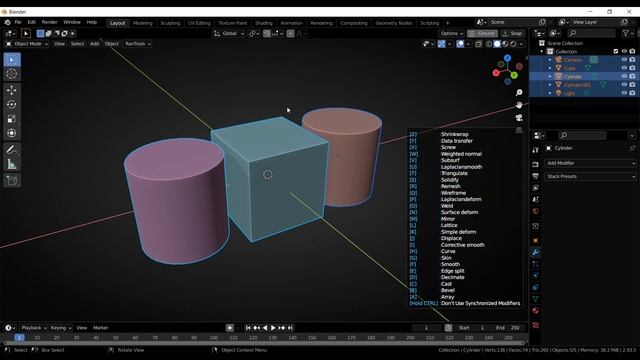The width and height of the screenshot is (640, 360).
Task: Open the RanTools dropdown menu
Action: tap(138, 44)
